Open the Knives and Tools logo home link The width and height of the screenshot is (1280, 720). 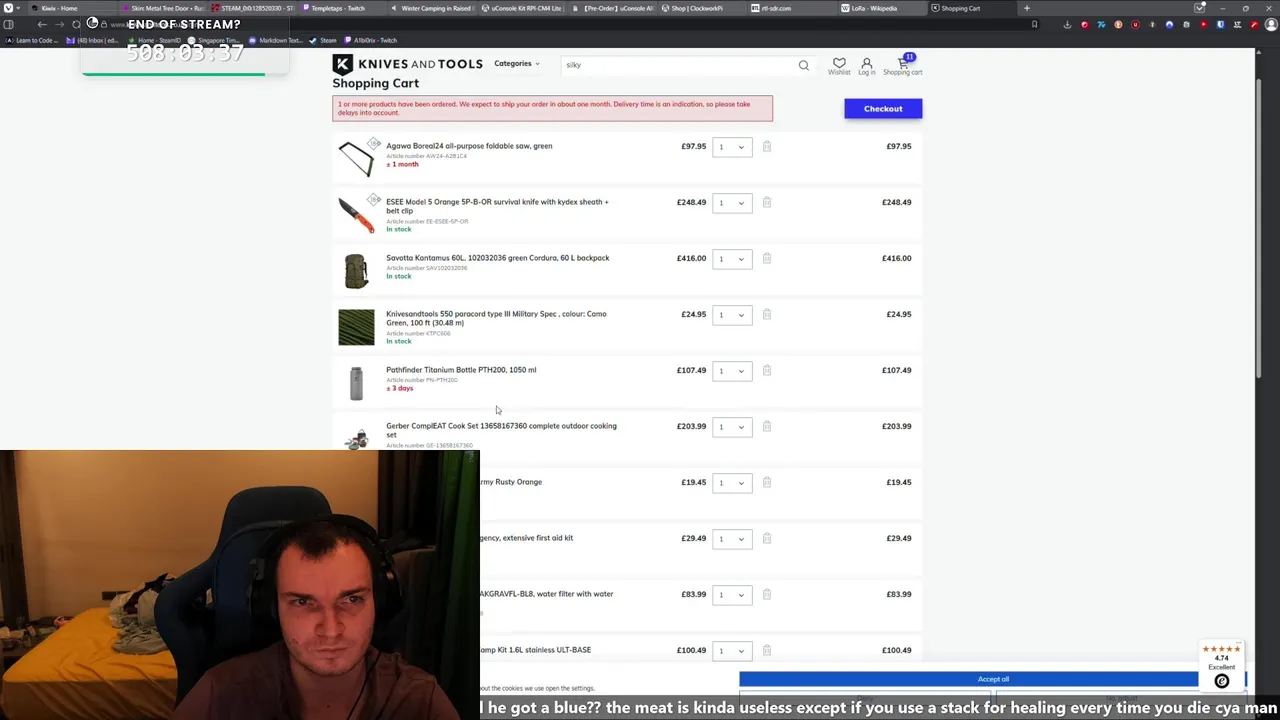click(407, 64)
